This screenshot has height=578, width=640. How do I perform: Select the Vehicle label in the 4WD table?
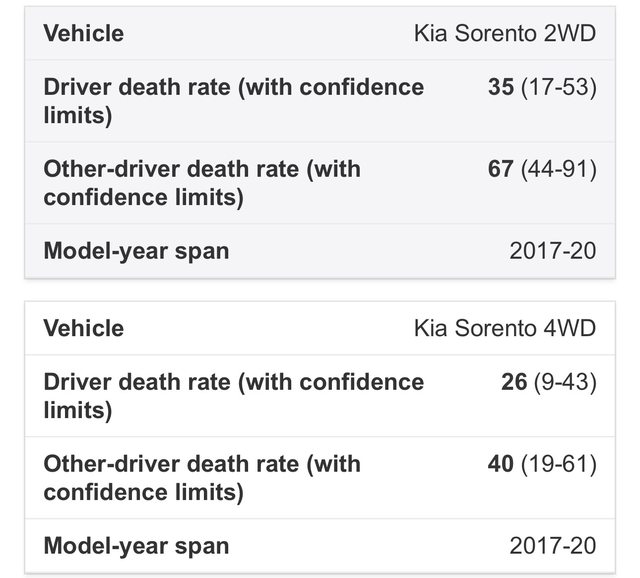pos(84,328)
